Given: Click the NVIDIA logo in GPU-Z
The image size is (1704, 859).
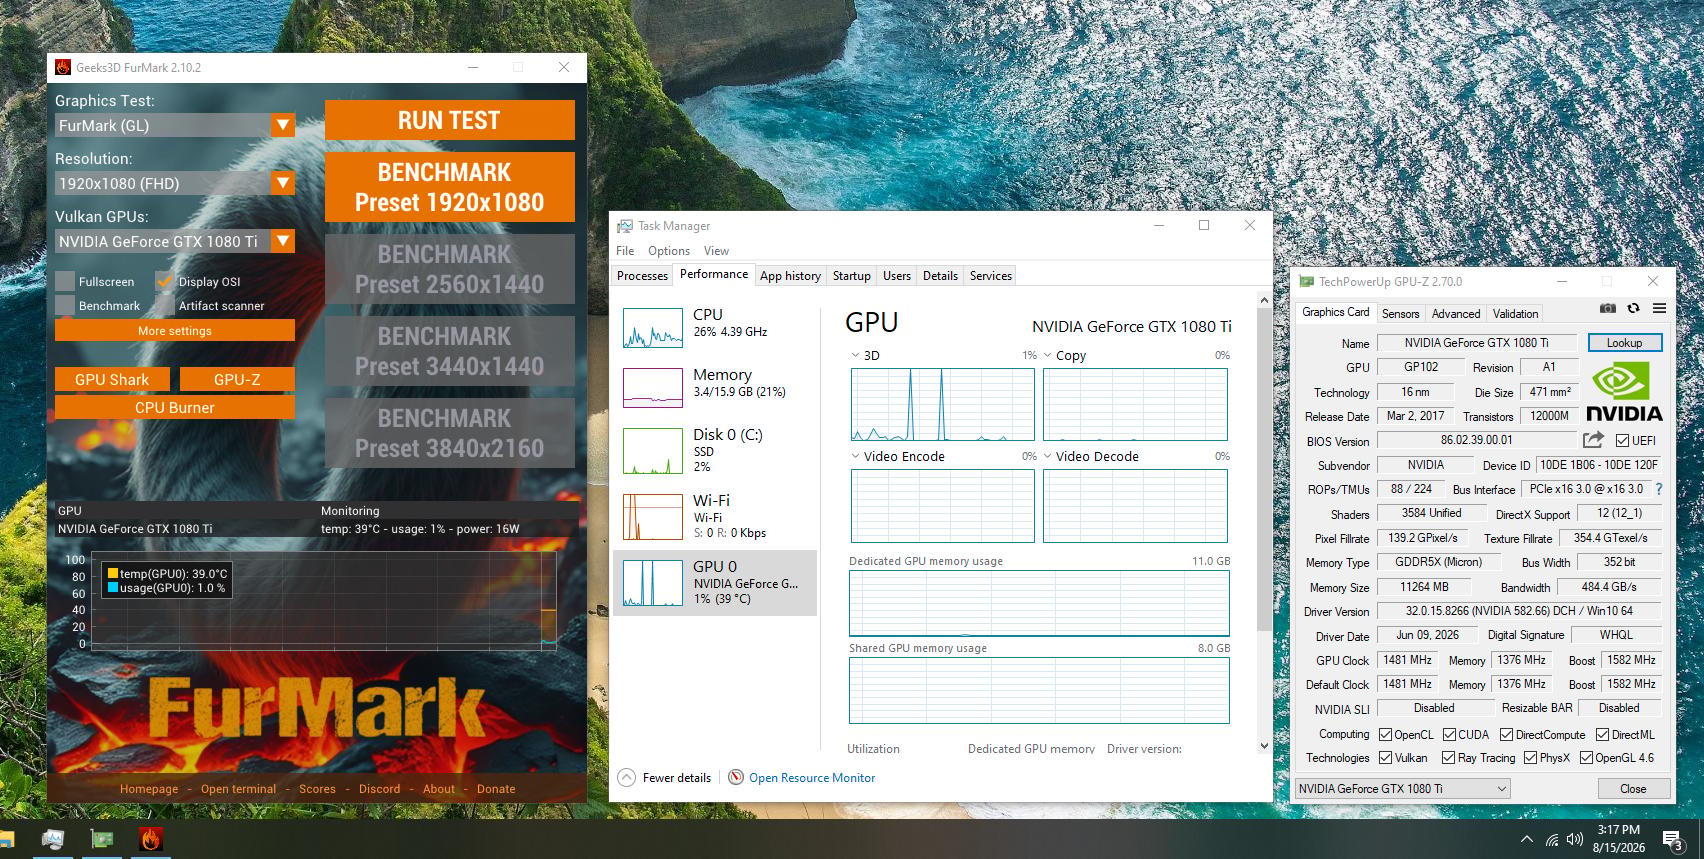Looking at the screenshot, I should click(x=1625, y=392).
